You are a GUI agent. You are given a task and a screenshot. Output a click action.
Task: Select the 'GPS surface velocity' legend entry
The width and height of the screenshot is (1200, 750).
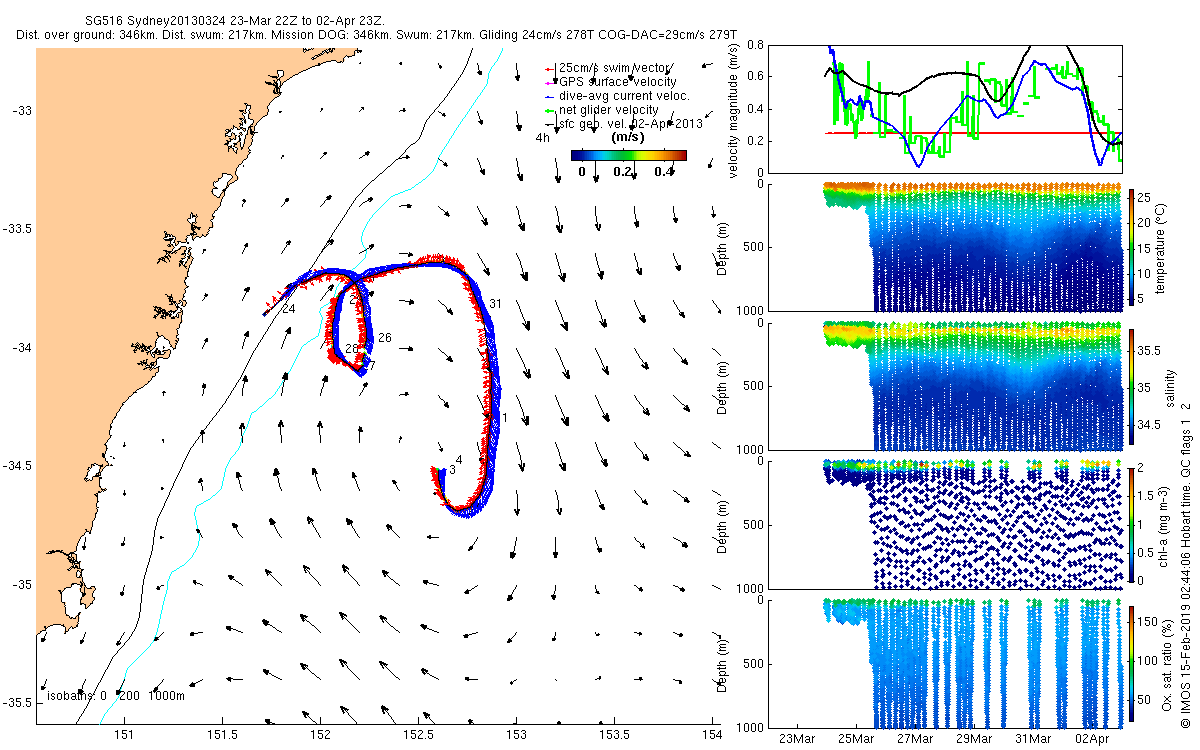point(610,81)
